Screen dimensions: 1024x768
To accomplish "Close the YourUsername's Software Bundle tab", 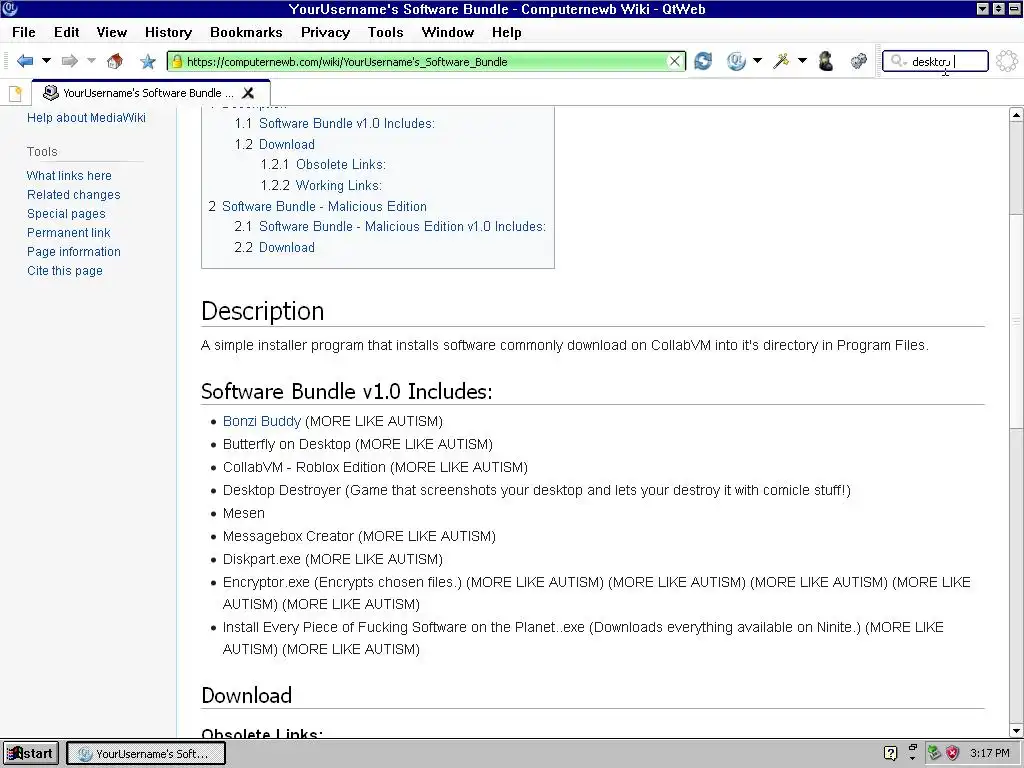I will 248,93.
